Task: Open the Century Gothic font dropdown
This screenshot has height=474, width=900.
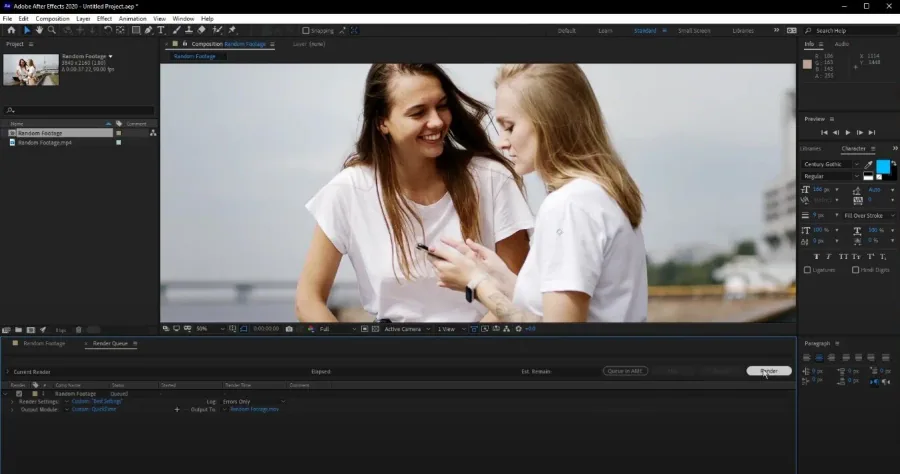Action: (831, 164)
